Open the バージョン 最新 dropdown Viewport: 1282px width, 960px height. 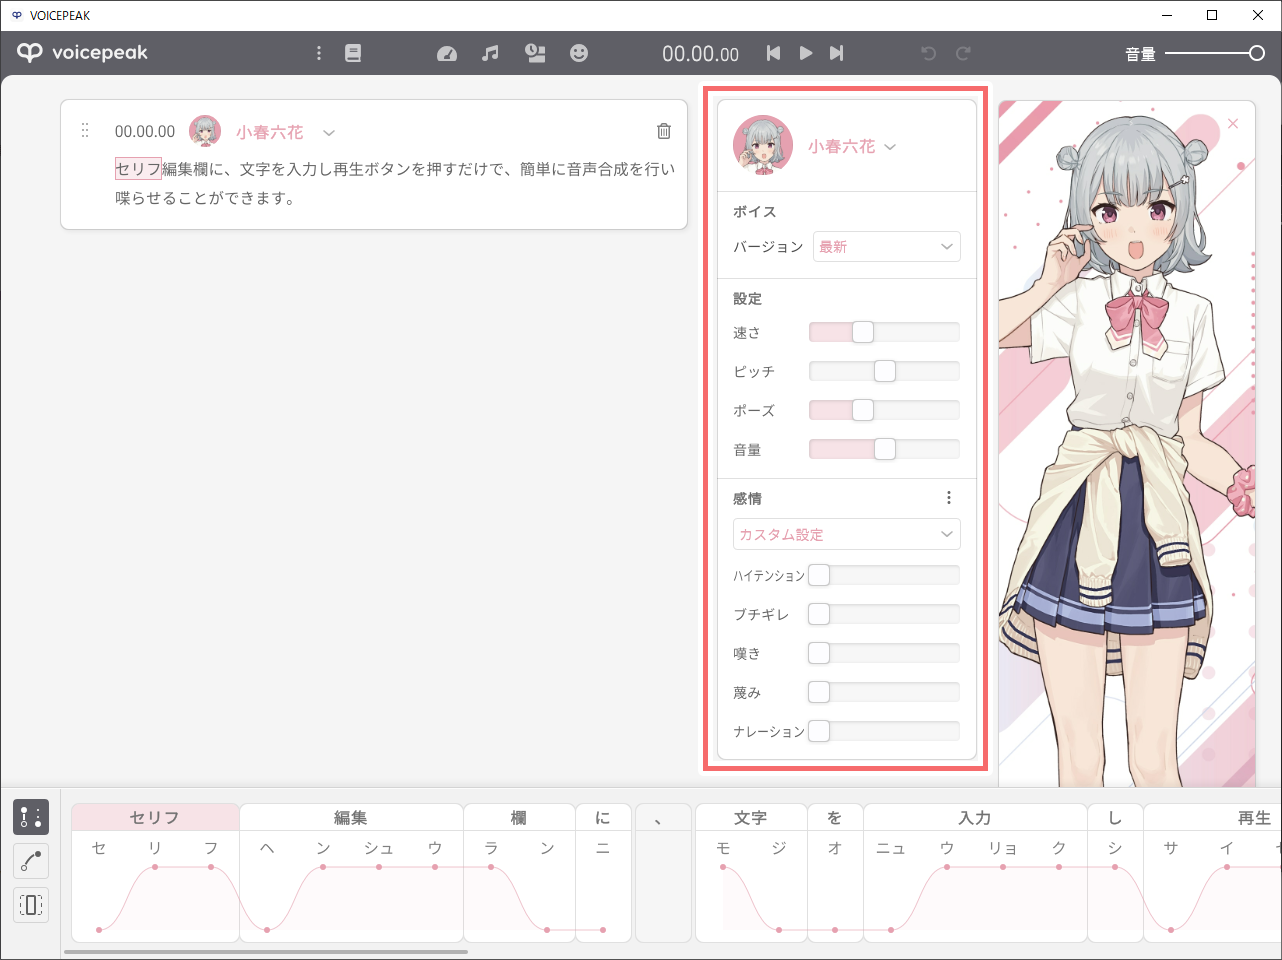pos(887,246)
